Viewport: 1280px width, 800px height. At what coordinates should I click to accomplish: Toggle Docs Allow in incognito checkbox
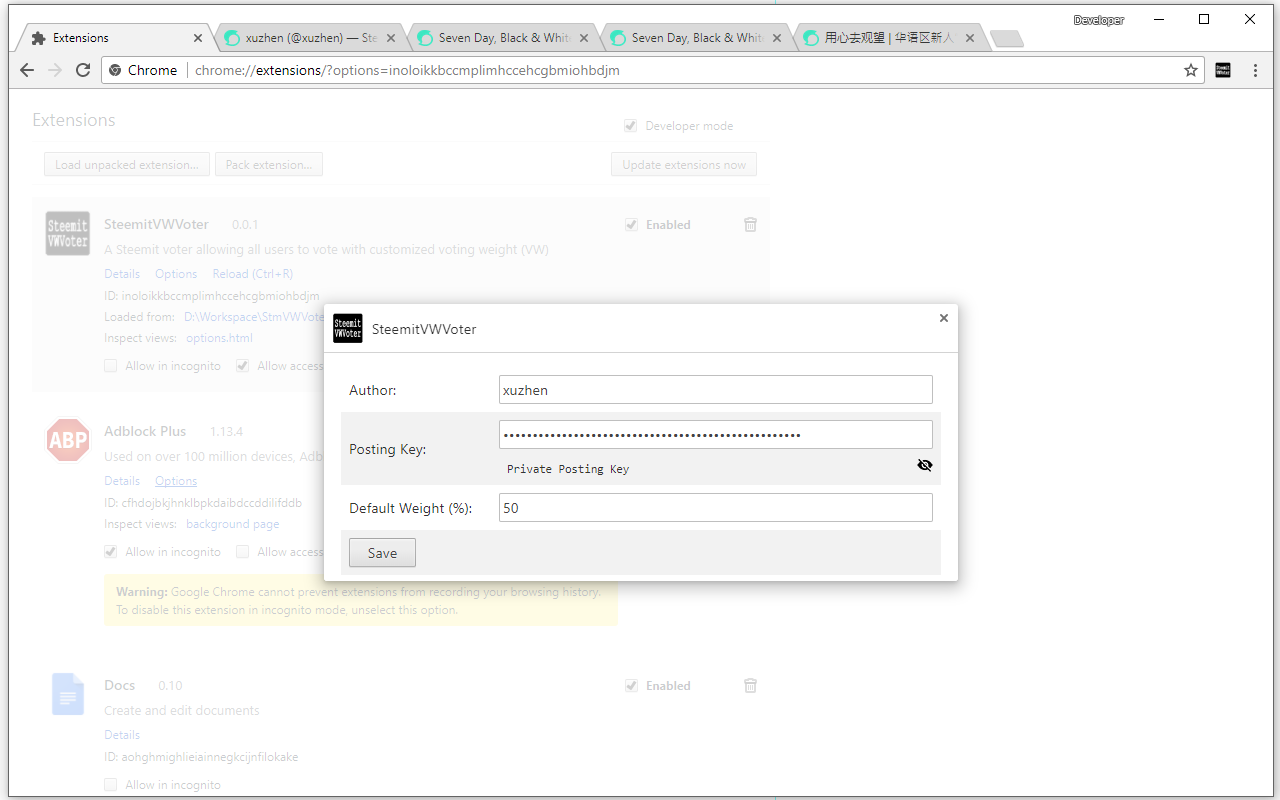click(111, 785)
